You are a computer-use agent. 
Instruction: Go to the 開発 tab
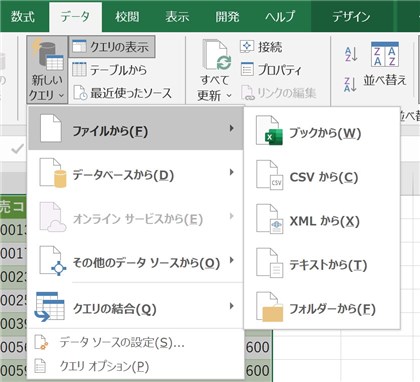click(227, 17)
